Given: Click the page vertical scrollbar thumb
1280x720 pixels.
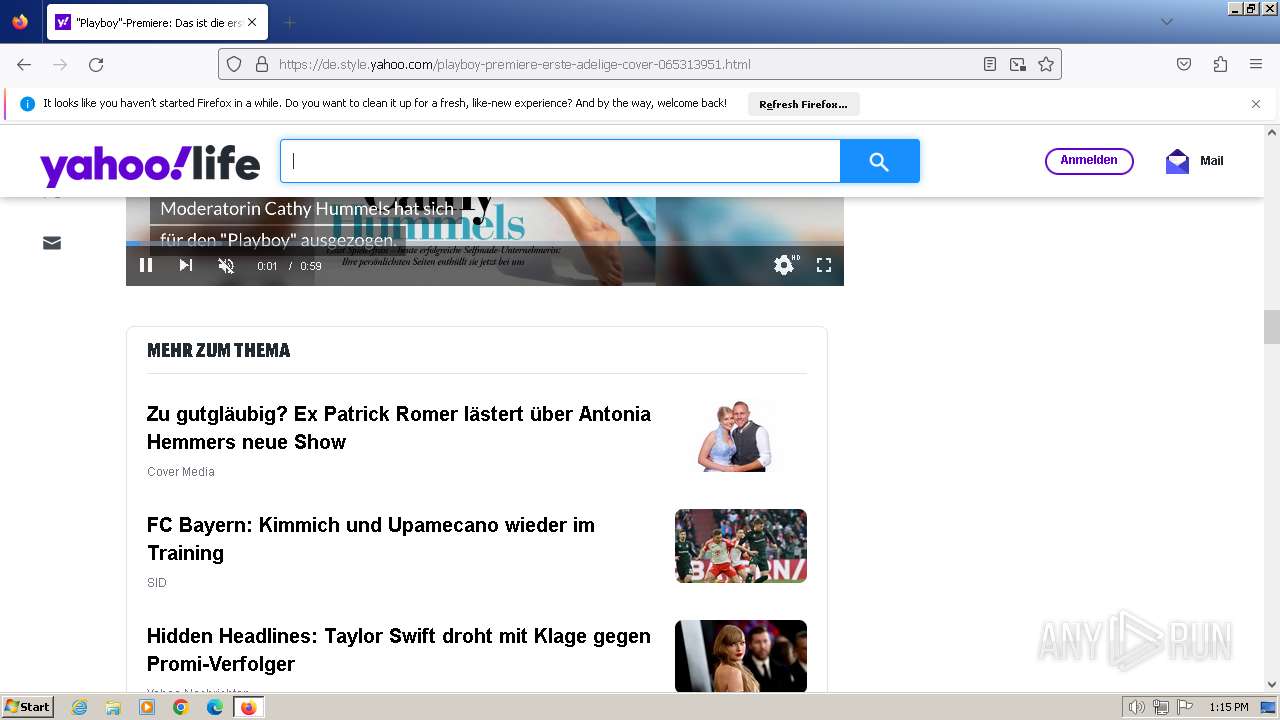Looking at the screenshot, I should 1272,327.
